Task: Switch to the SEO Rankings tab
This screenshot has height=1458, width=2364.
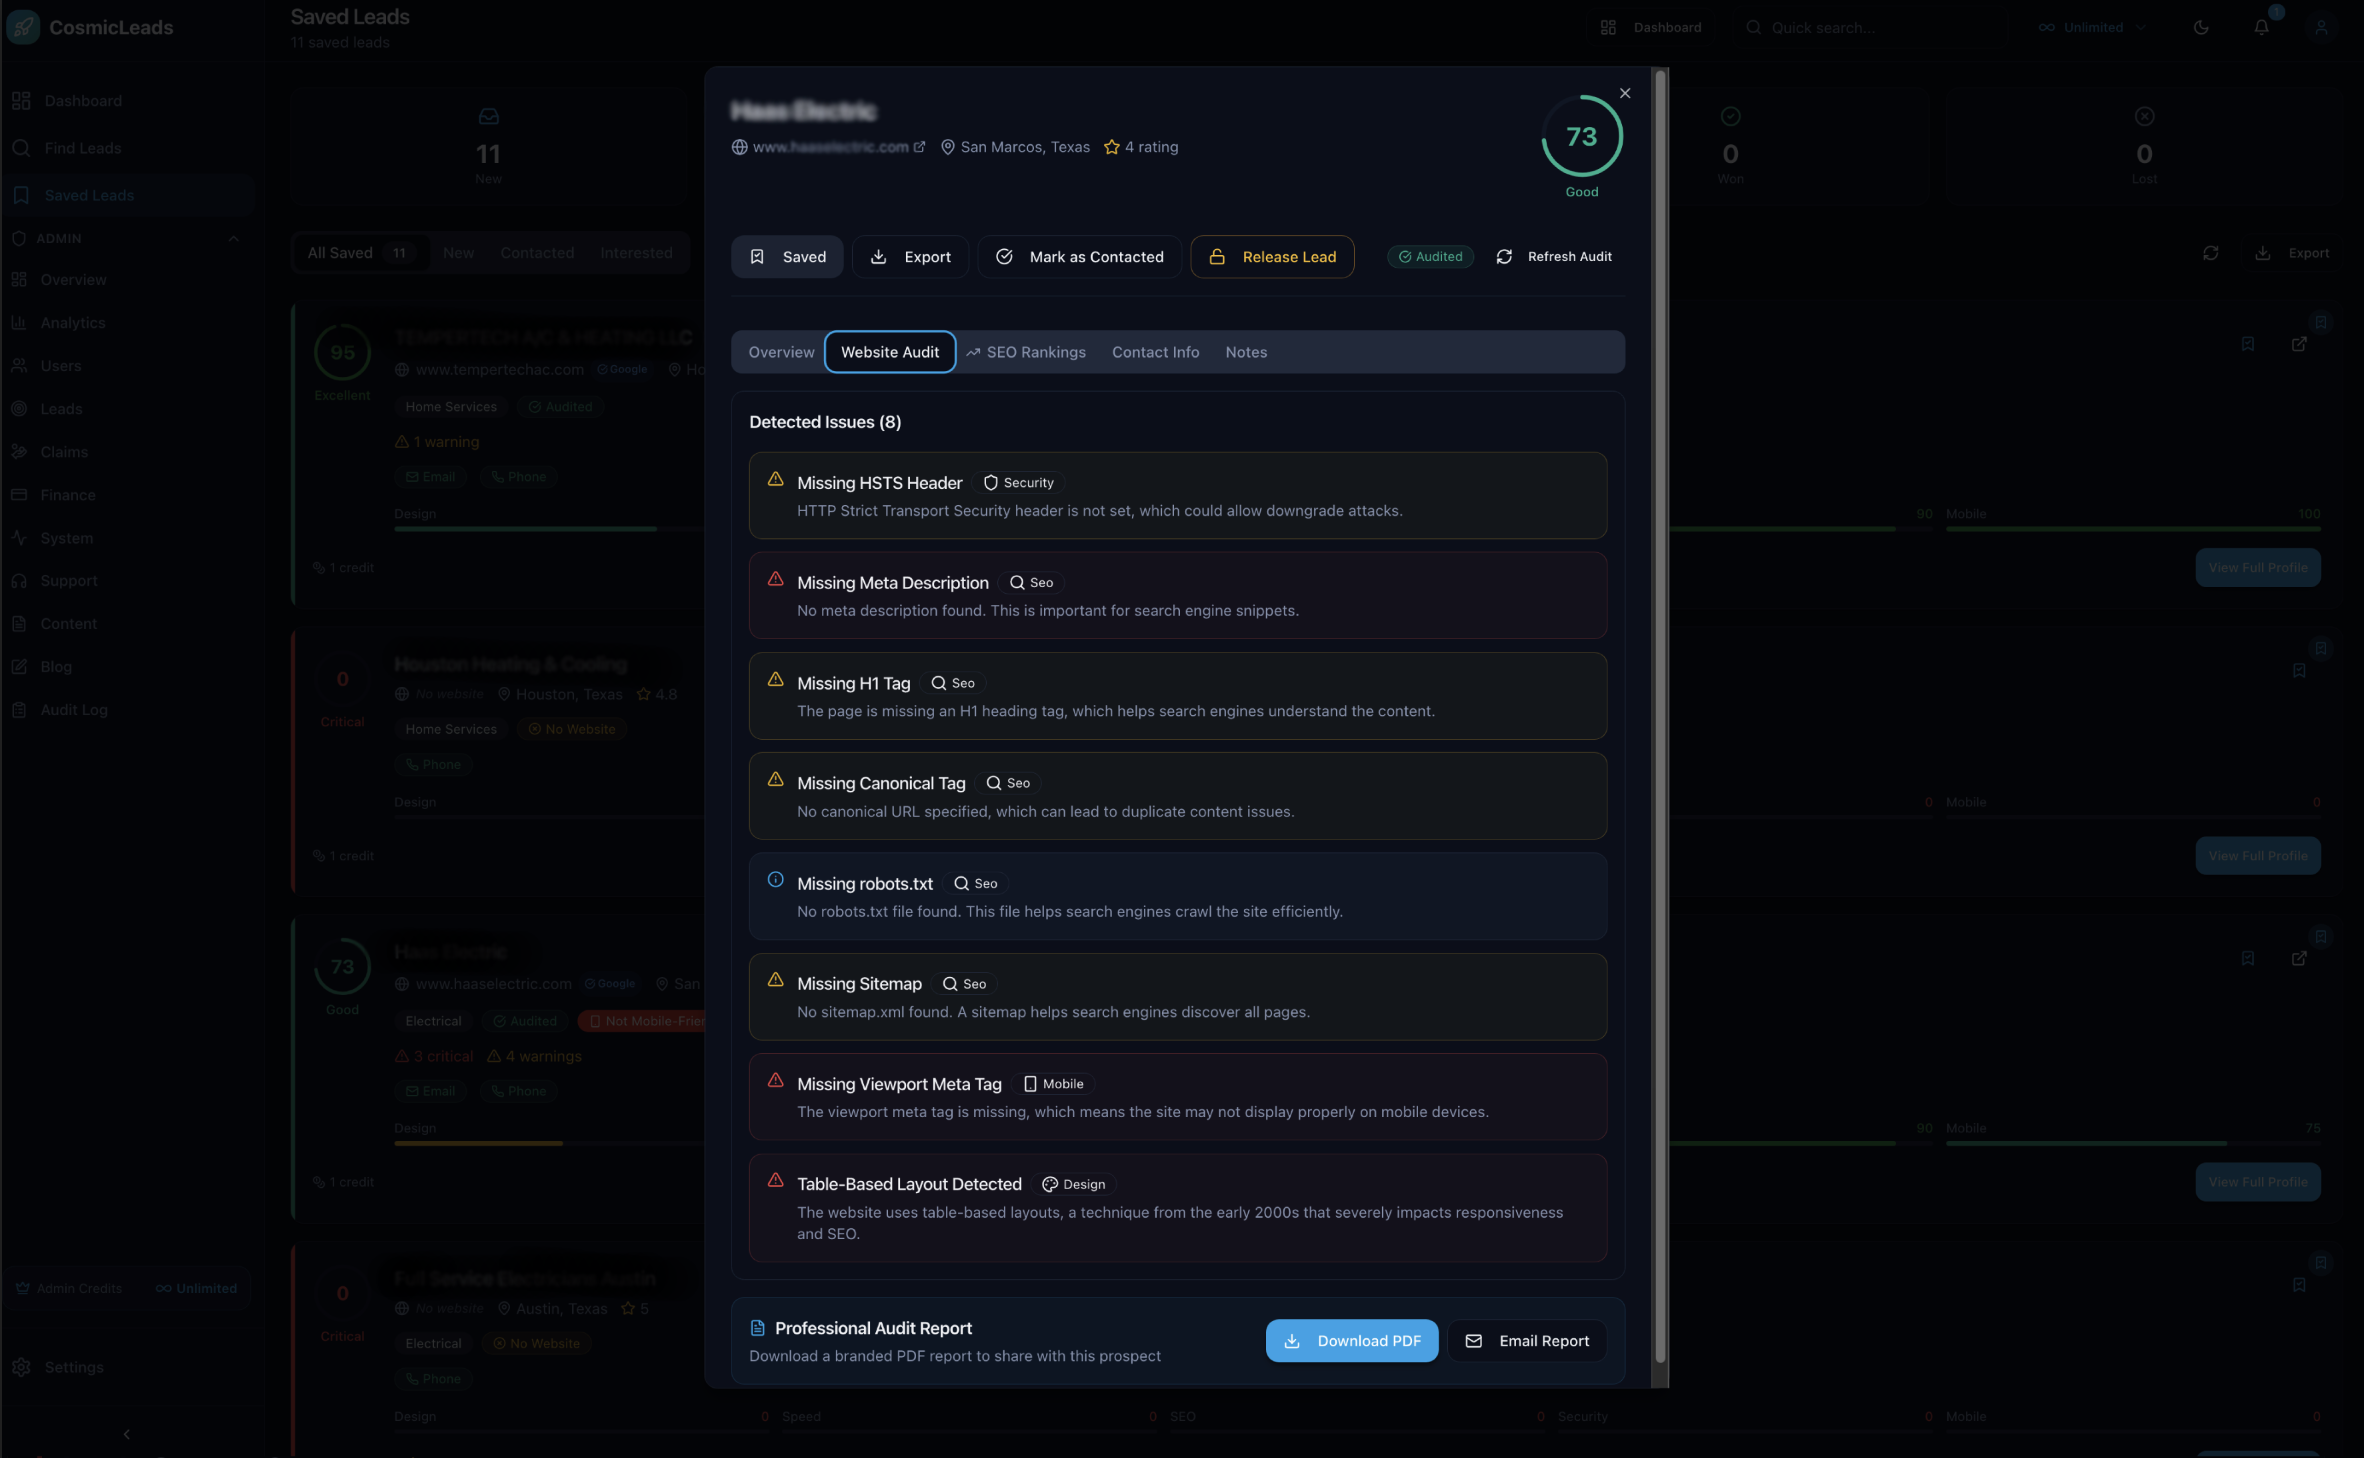Action: 1026,352
